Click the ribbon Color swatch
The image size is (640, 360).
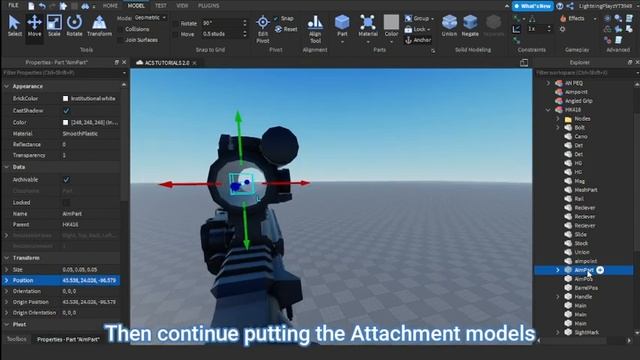tap(391, 22)
